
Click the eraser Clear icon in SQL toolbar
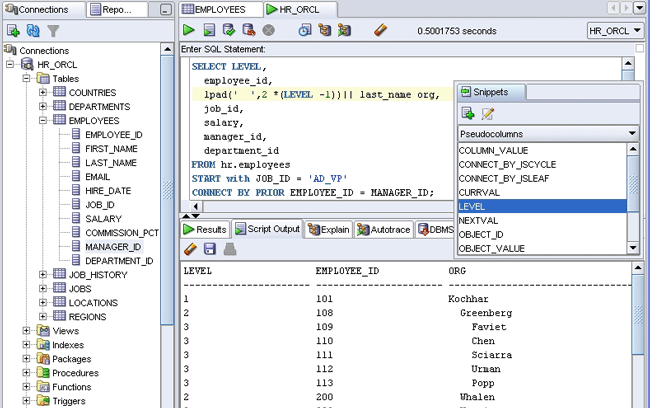point(380,31)
